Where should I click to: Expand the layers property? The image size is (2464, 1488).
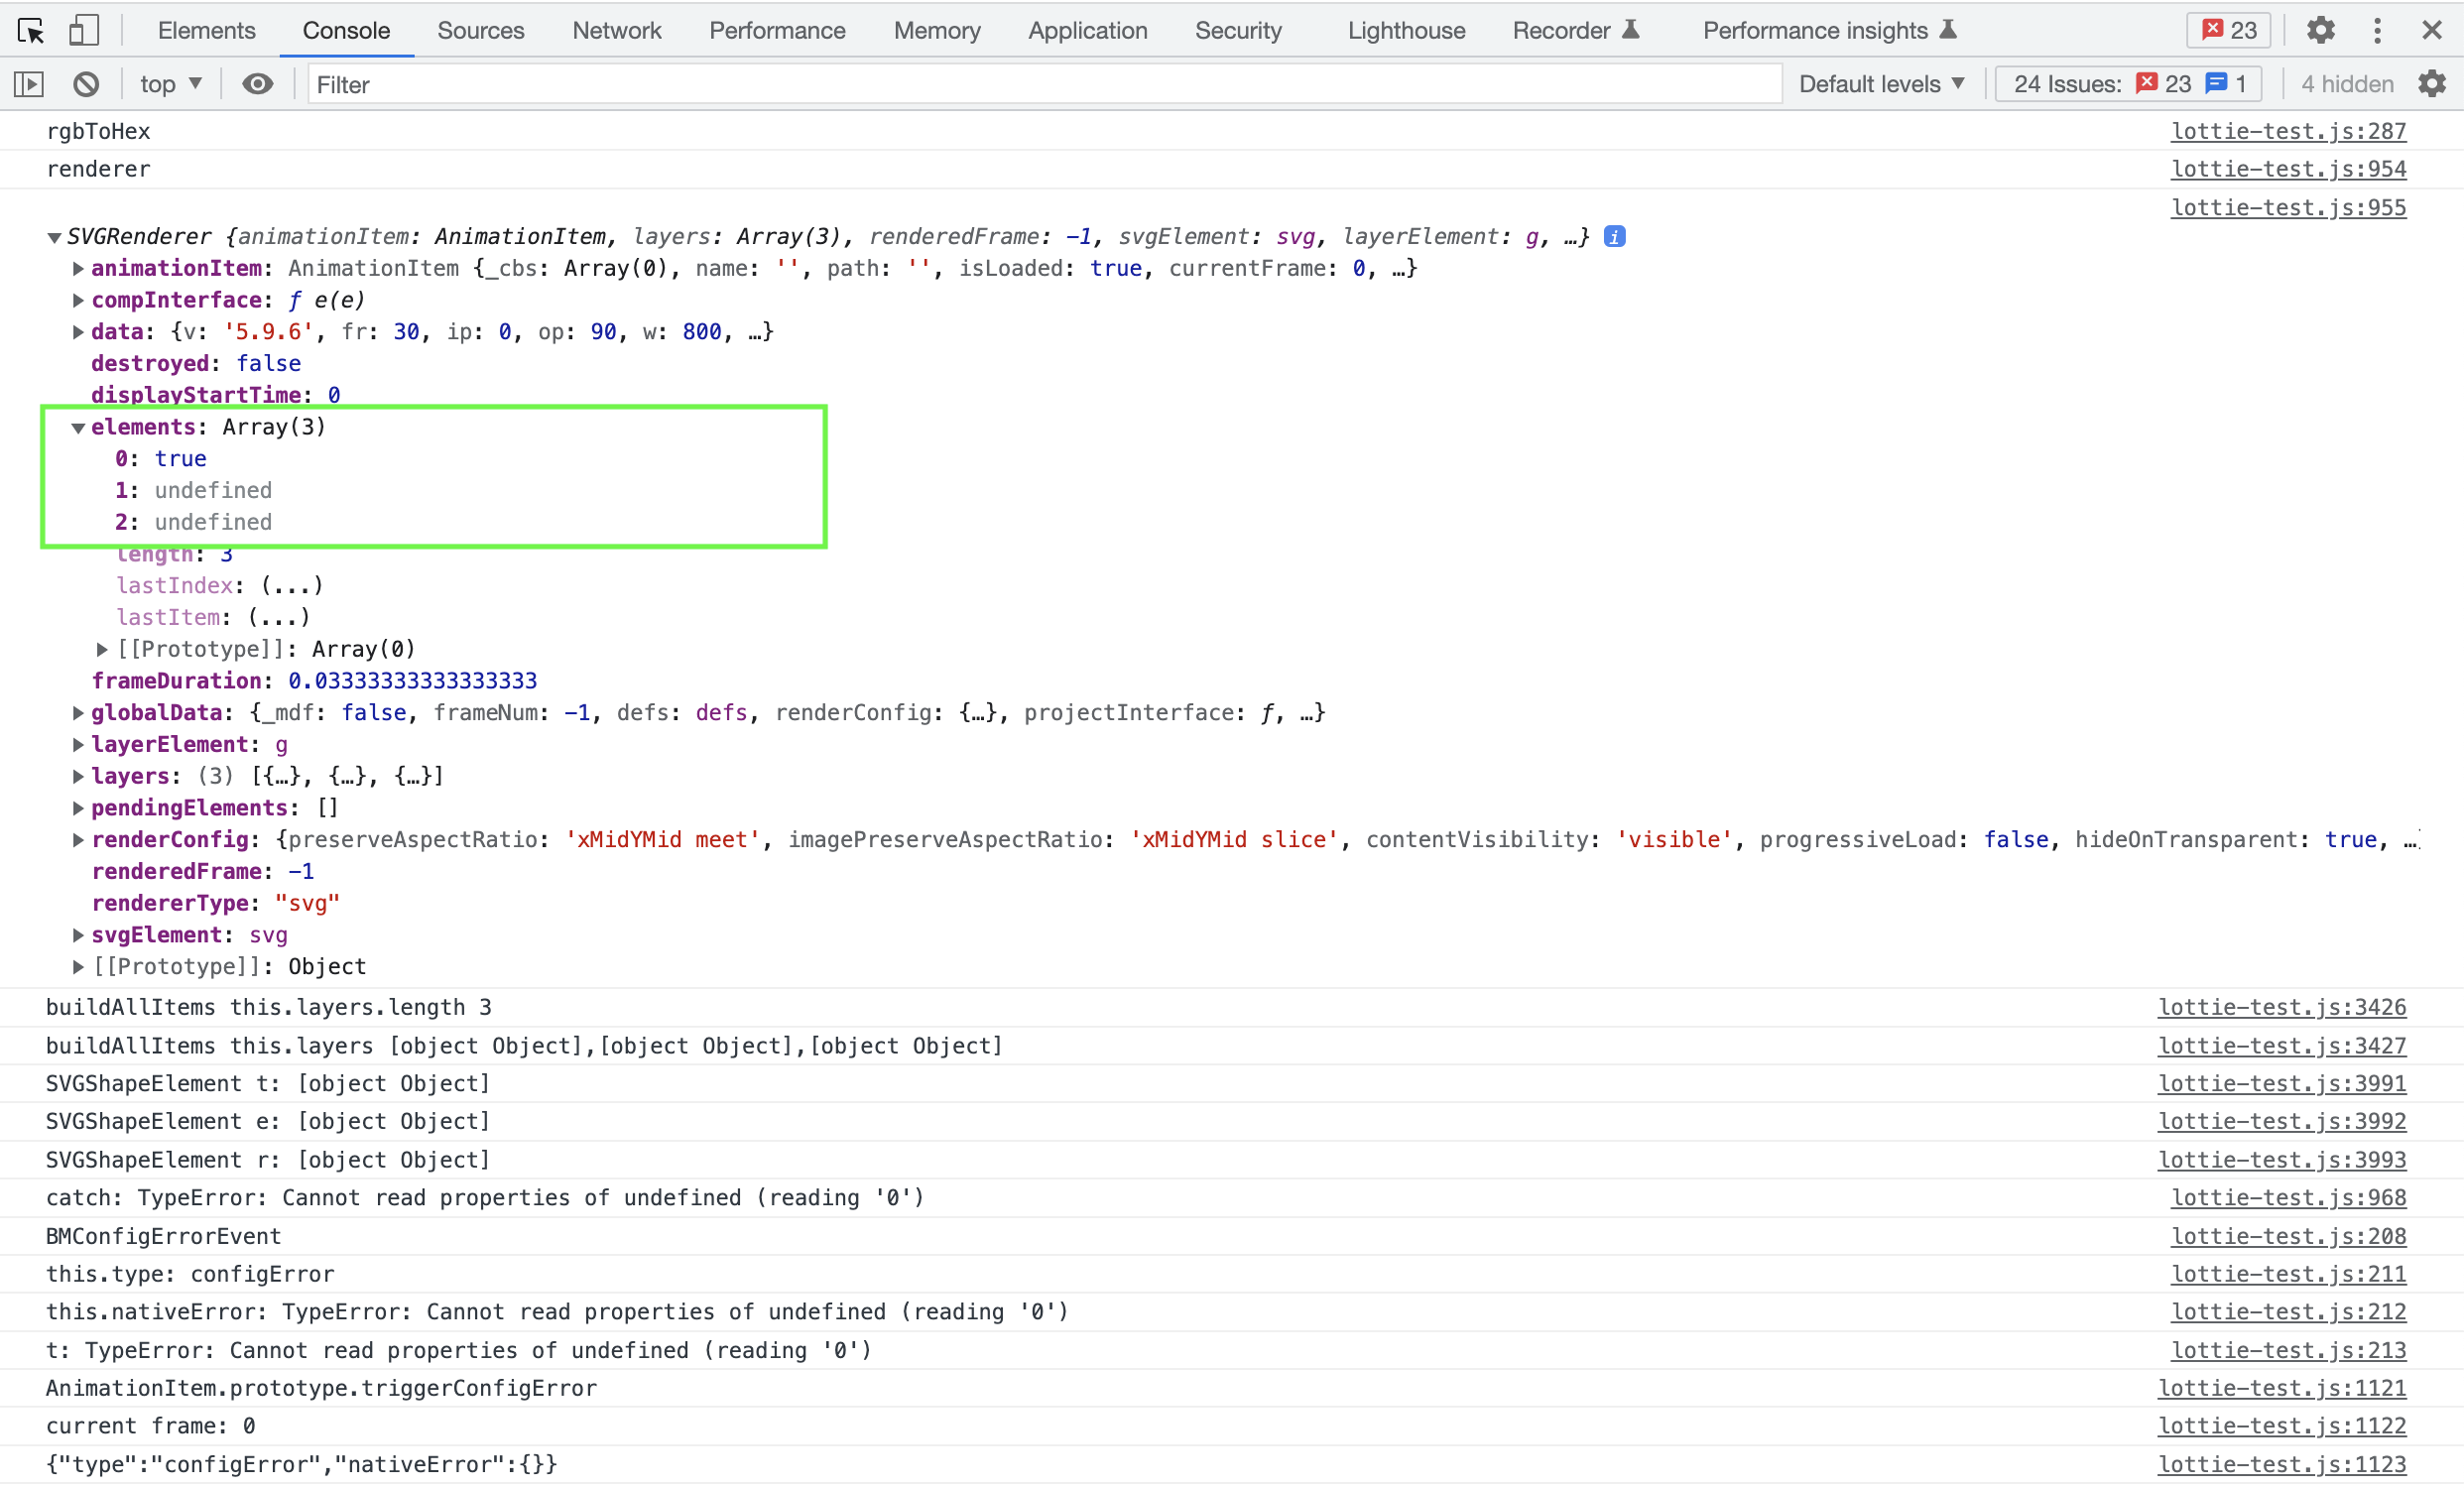78,775
